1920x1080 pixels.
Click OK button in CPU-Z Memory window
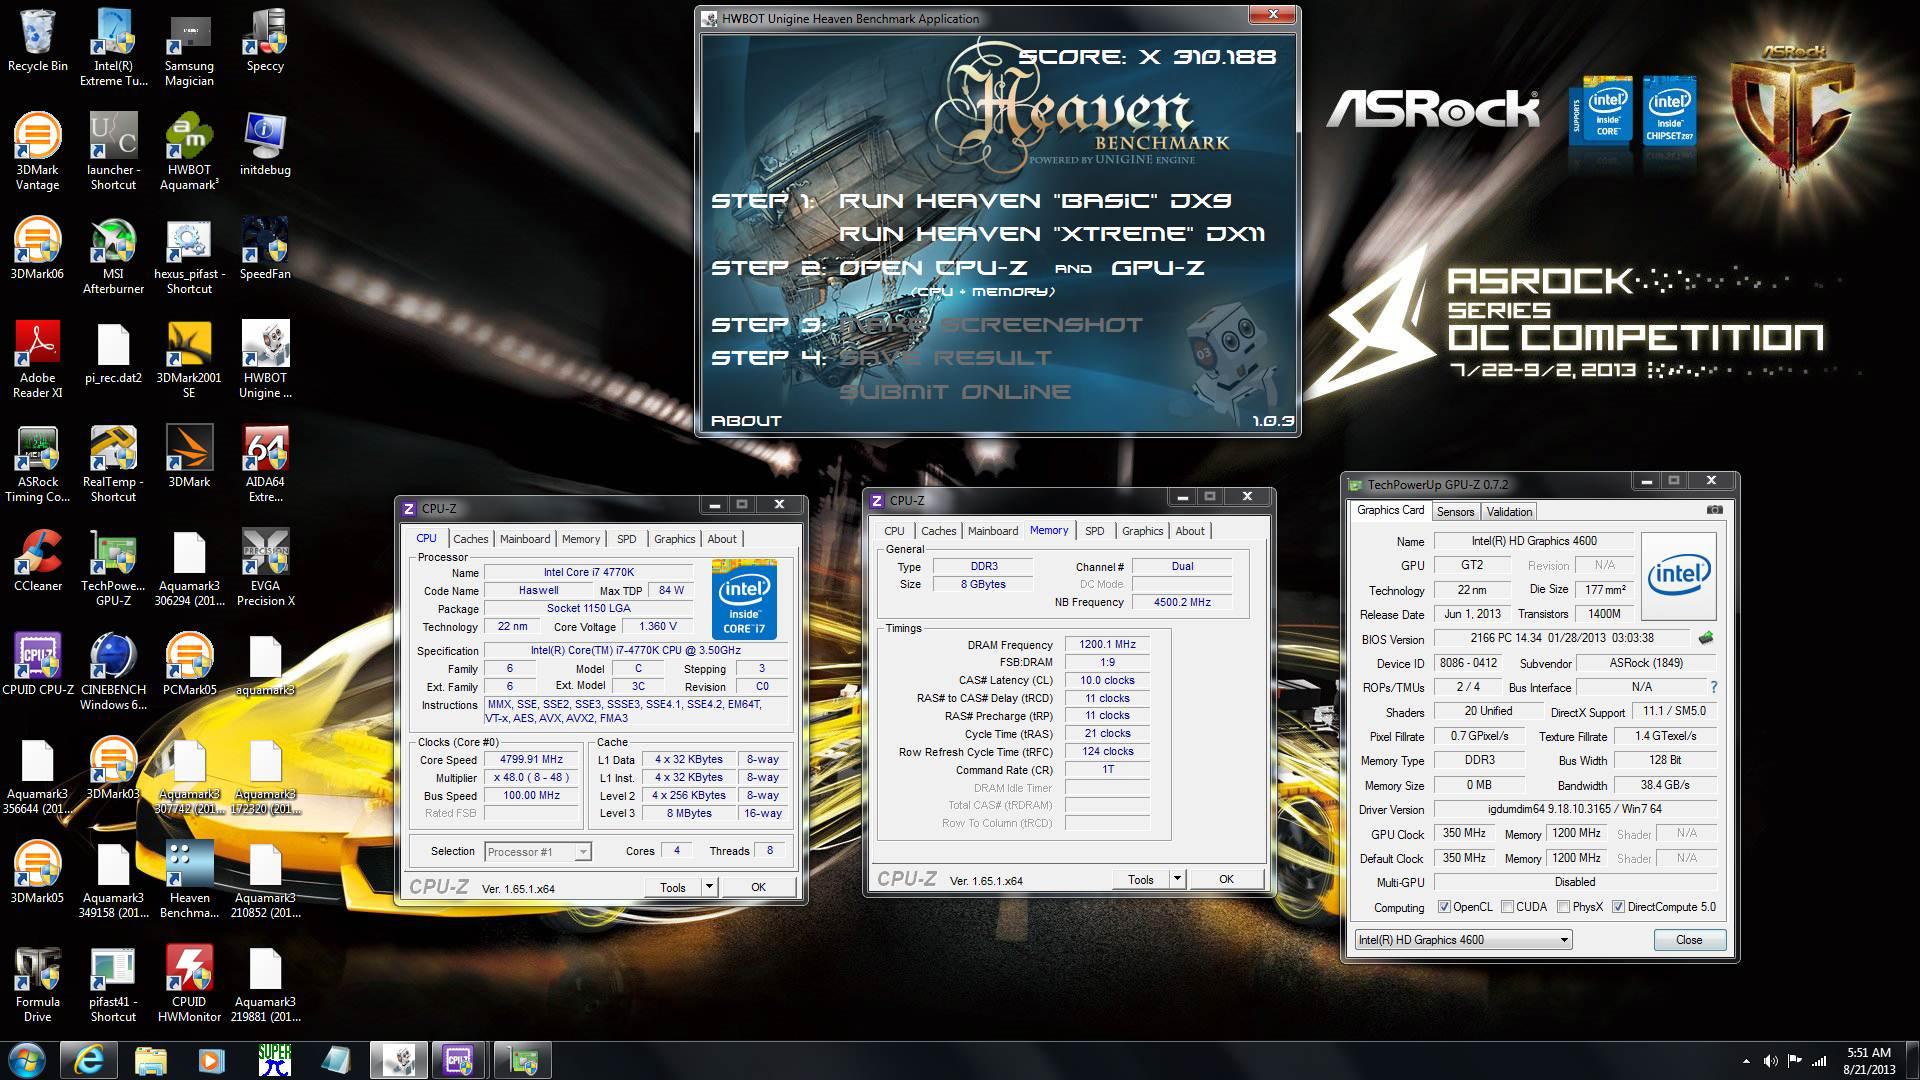[1226, 879]
